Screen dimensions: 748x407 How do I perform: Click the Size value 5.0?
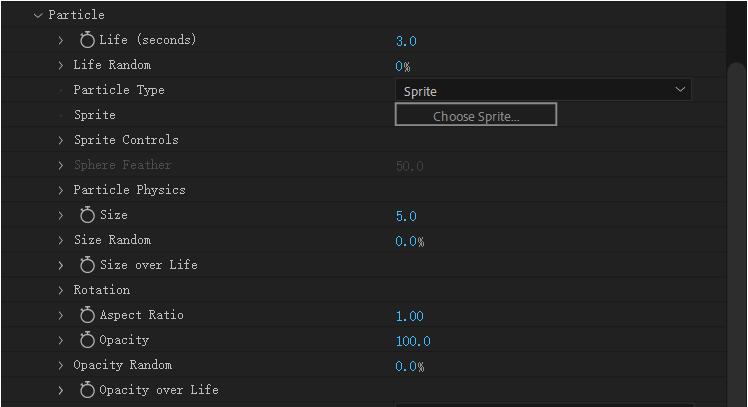click(x=406, y=216)
